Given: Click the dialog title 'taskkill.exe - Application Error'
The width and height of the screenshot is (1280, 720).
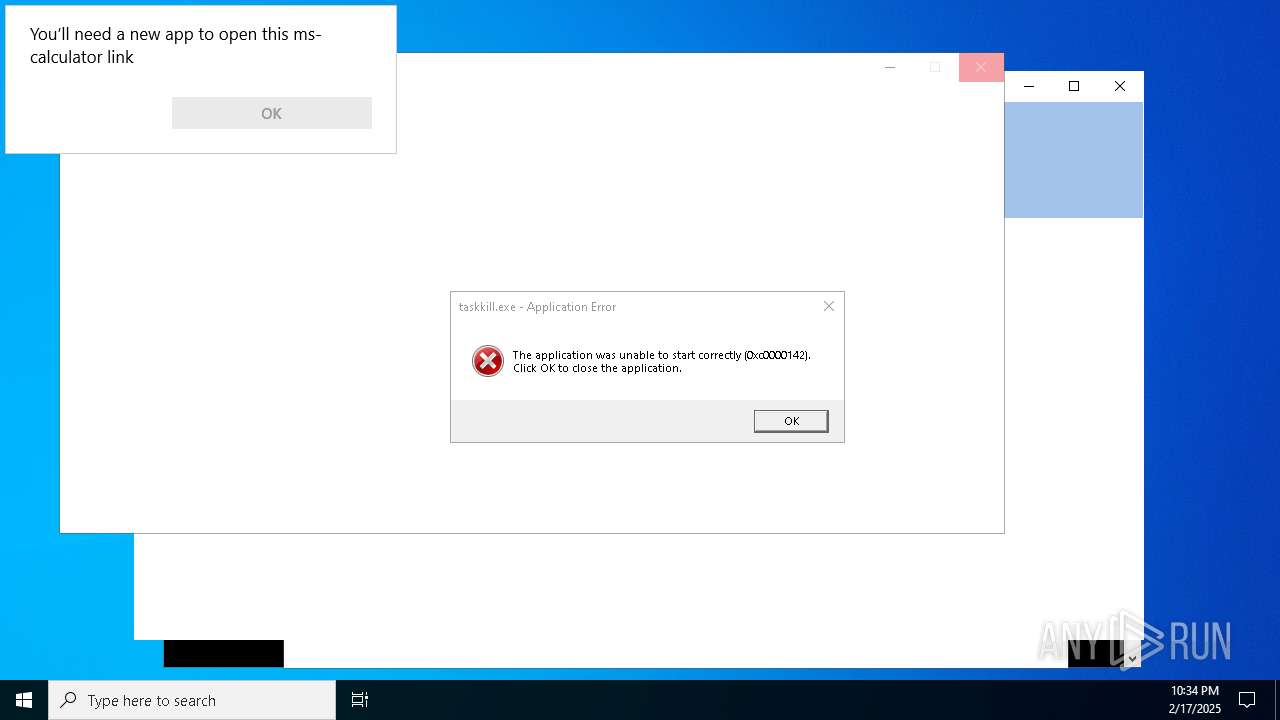Looking at the screenshot, I should pos(537,307).
